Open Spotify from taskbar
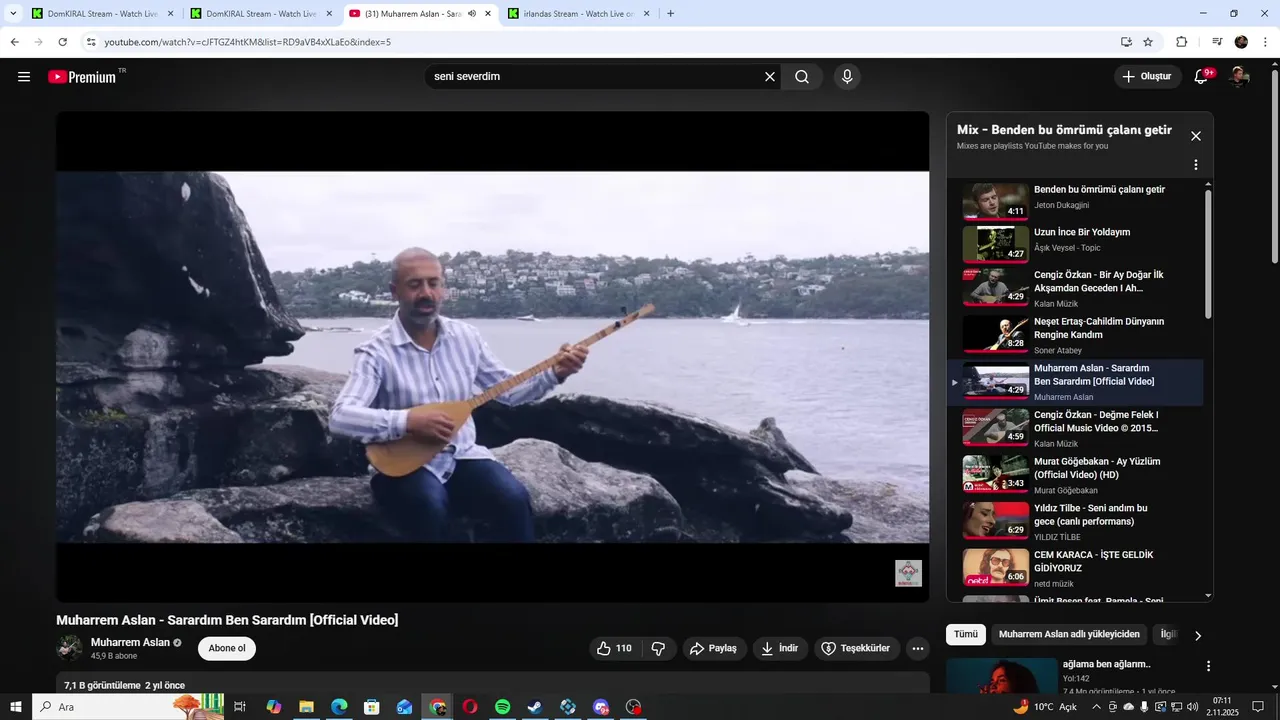Screen dimensions: 1280x720 (x=503, y=707)
